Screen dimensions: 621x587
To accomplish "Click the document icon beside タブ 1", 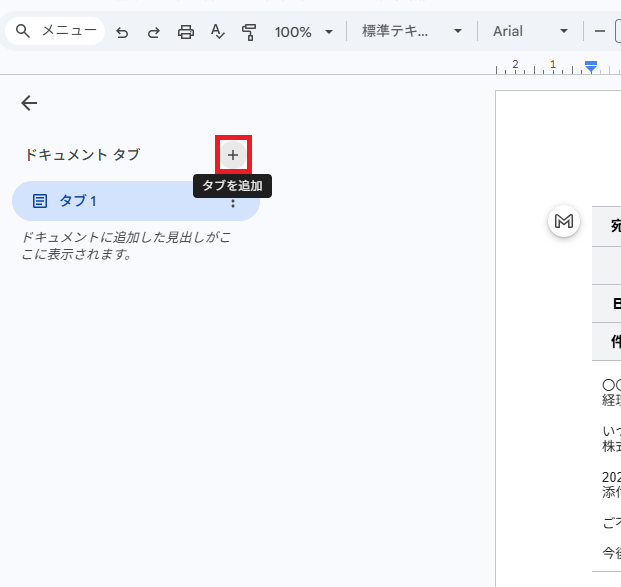I will (x=40, y=201).
